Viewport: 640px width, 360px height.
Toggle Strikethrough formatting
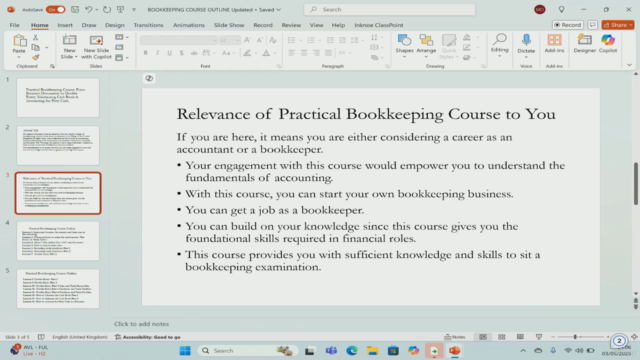pos(194,53)
